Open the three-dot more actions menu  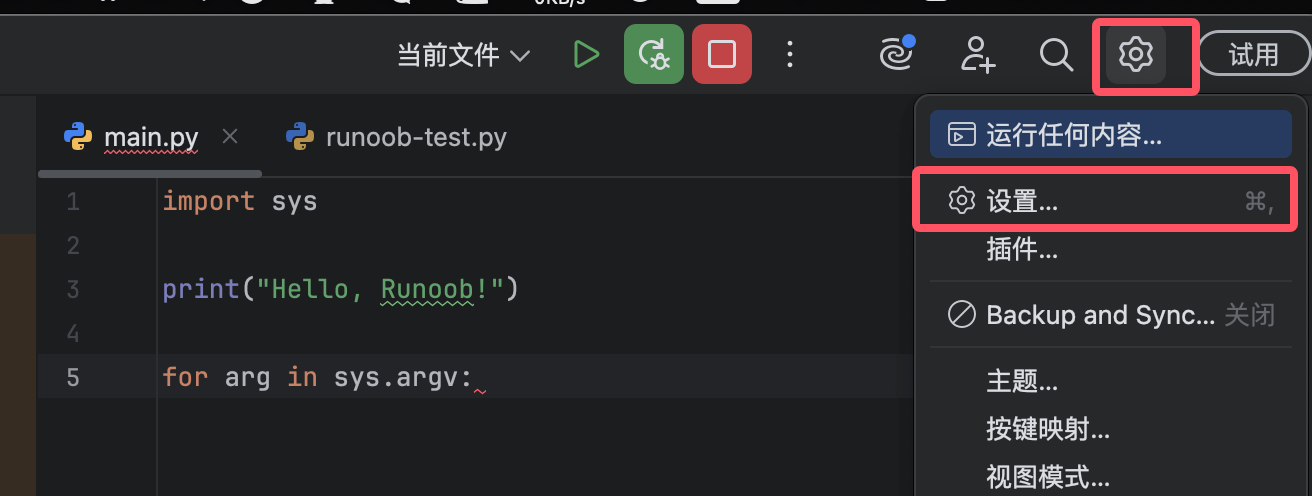[x=790, y=54]
